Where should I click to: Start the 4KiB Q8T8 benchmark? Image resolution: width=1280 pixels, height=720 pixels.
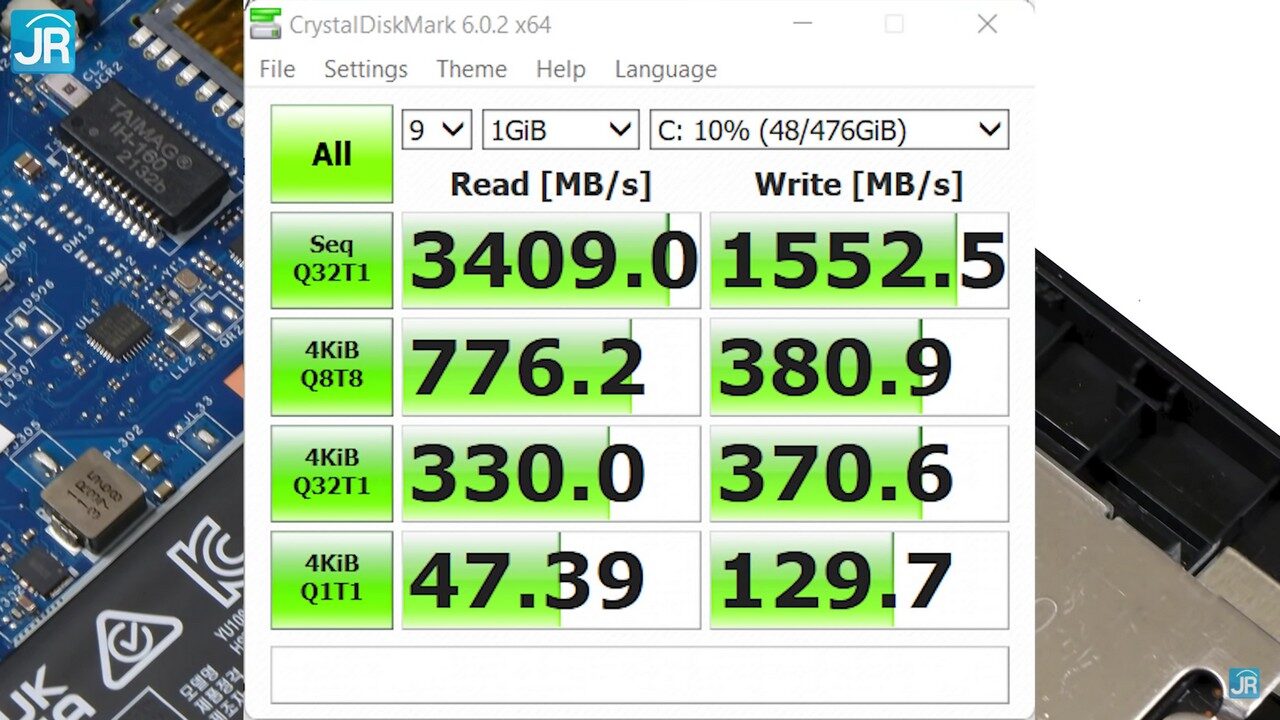coord(332,367)
